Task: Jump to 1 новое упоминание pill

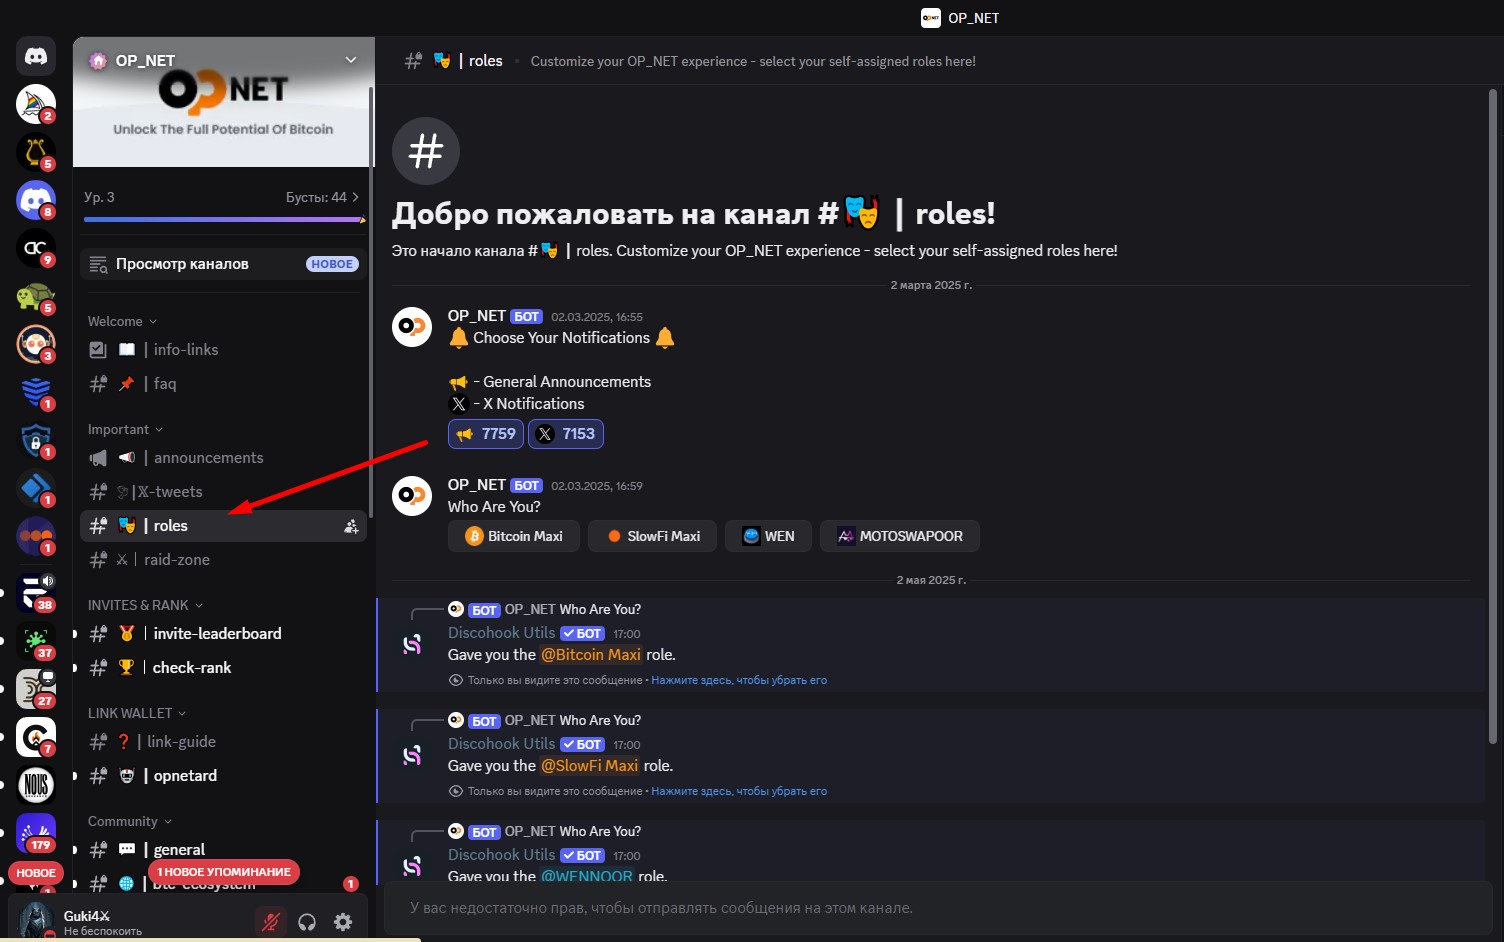Action: (x=224, y=872)
